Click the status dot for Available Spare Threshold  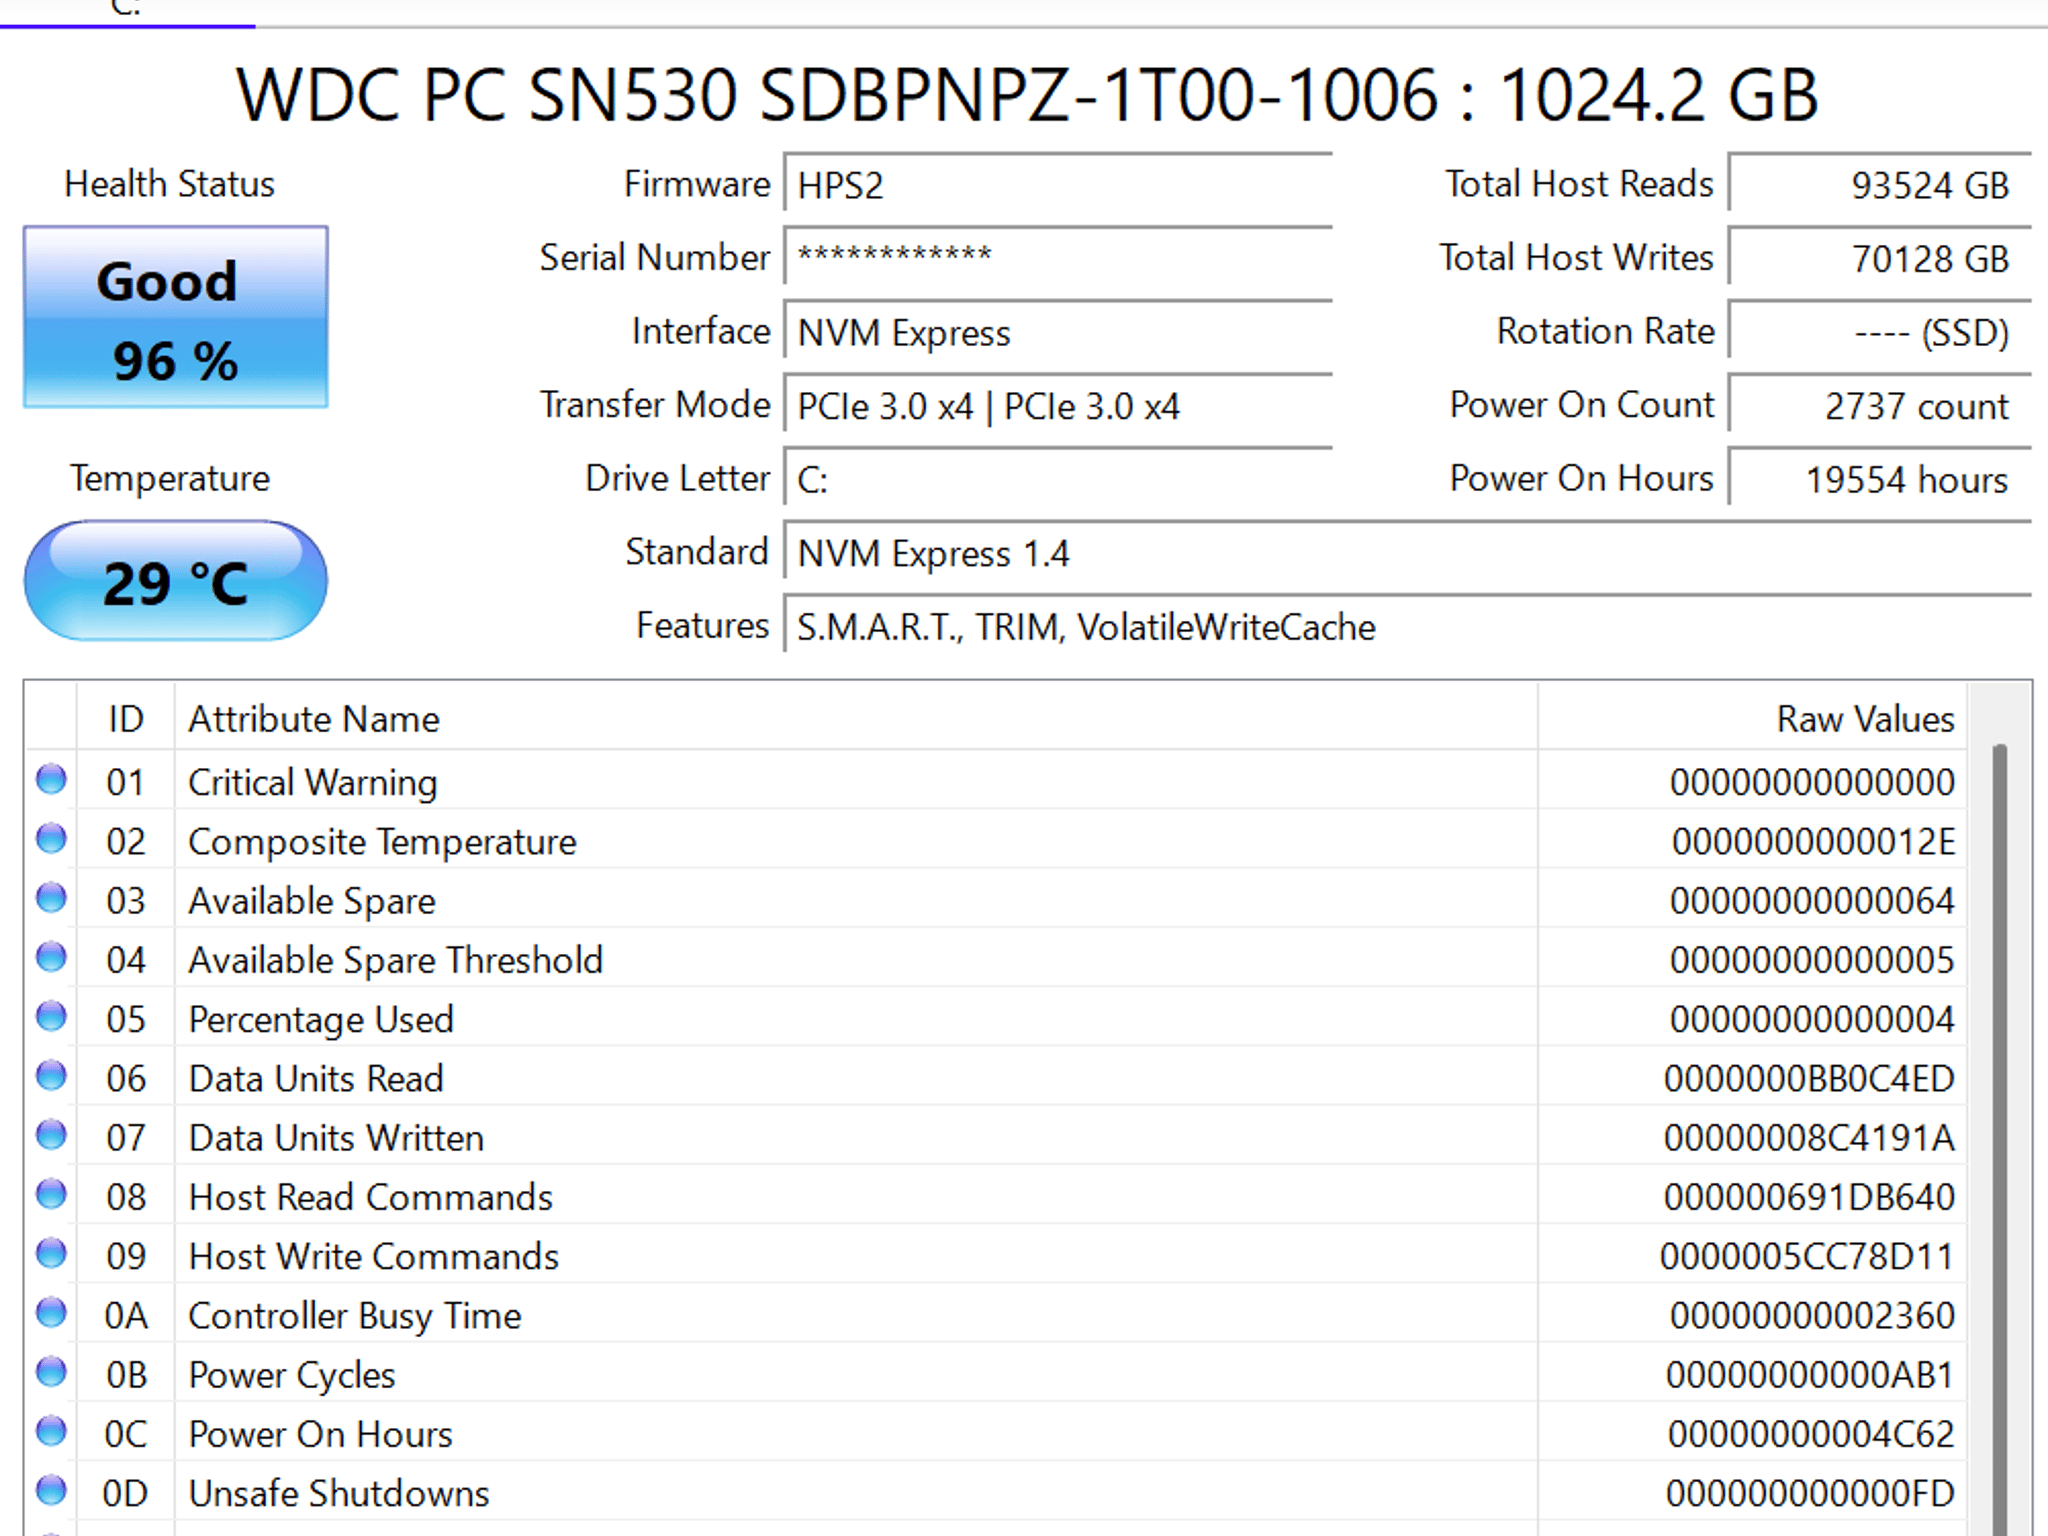coord(51,957)
